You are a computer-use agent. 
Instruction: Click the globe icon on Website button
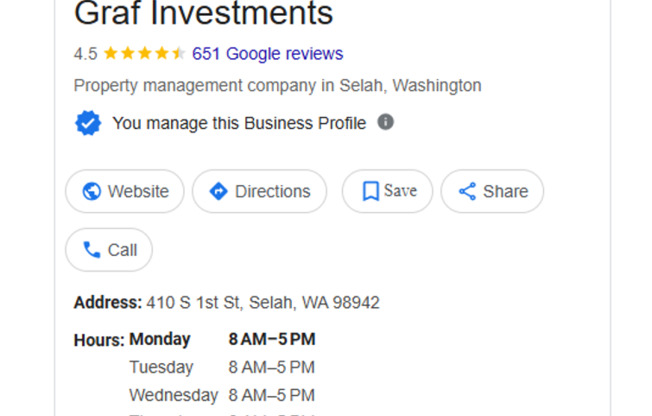pos(91,192)
